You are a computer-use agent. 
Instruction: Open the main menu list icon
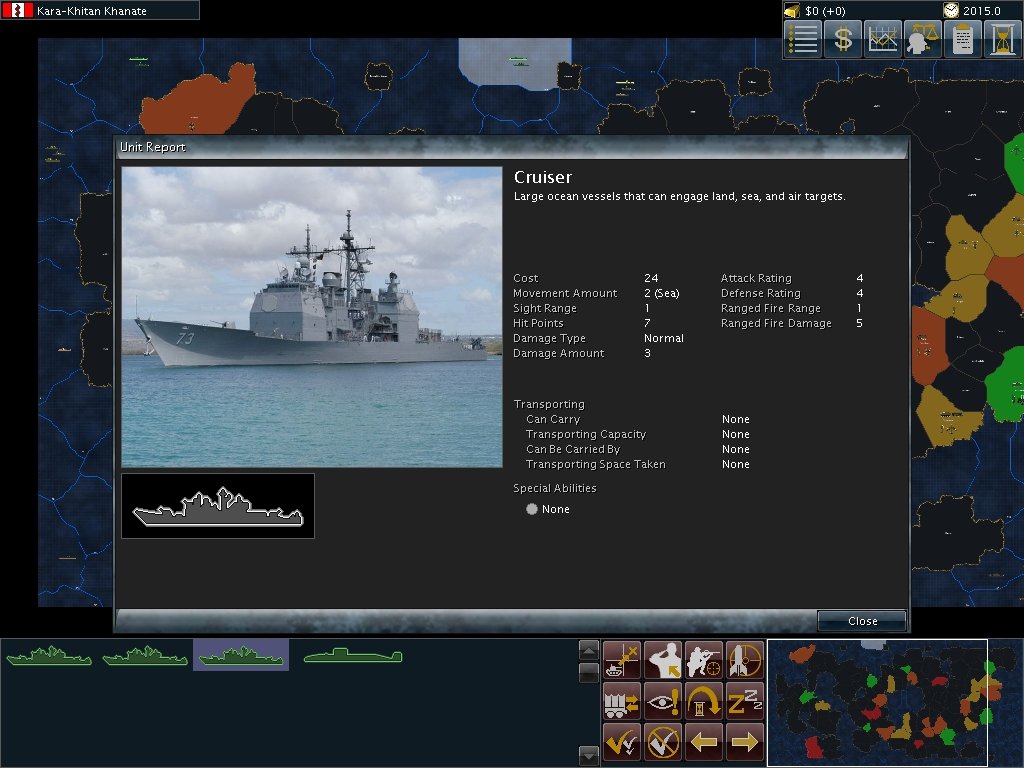click(x=802, y=40)
